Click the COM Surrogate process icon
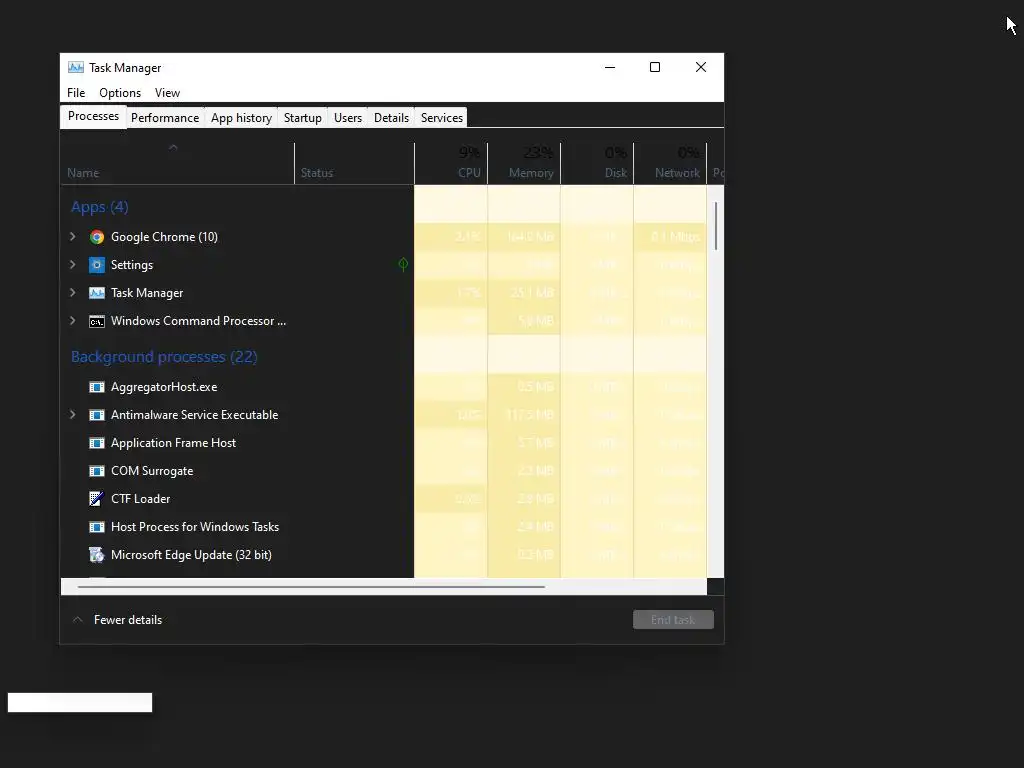The image size is (1024, 768). point(97,472)
